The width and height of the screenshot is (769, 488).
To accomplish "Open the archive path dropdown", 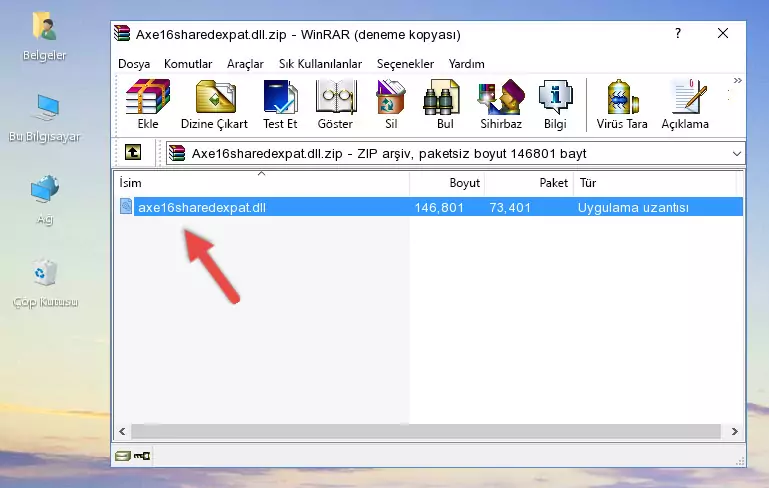I will click(x=737, y=154).
